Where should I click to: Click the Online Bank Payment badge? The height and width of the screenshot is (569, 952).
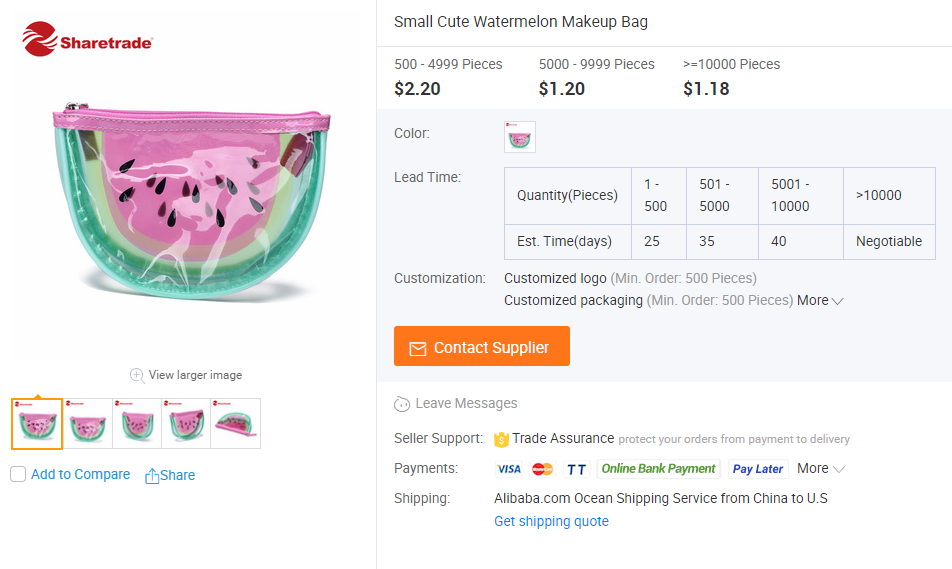pyautogui.click(x=658, y=469)
